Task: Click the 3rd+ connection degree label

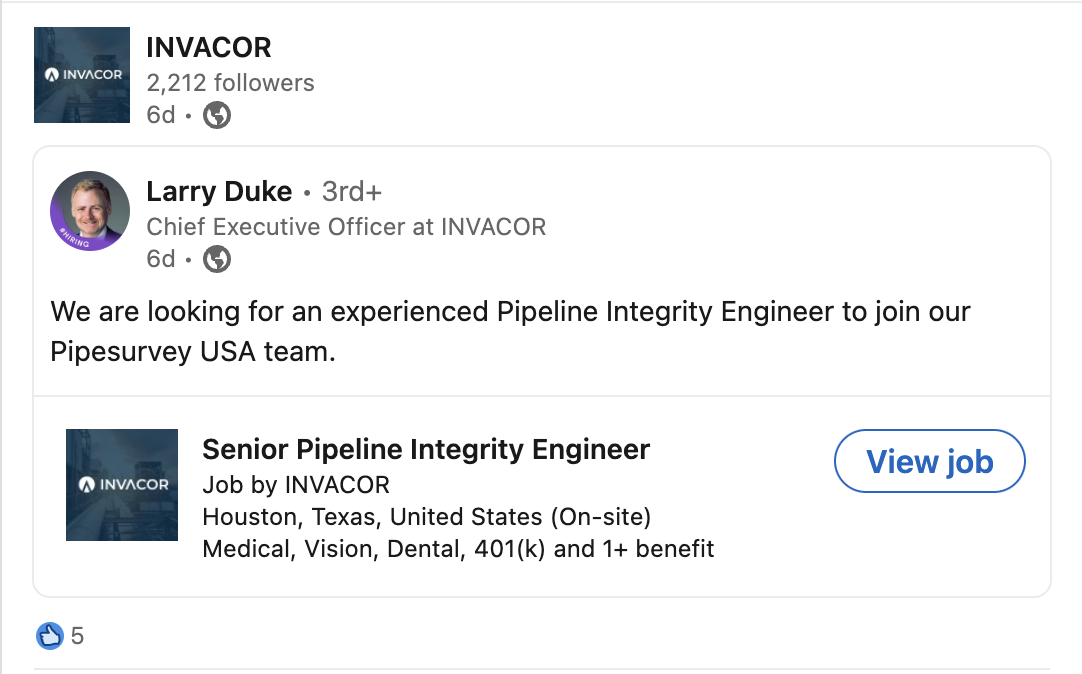Action: tap(351, 192)
